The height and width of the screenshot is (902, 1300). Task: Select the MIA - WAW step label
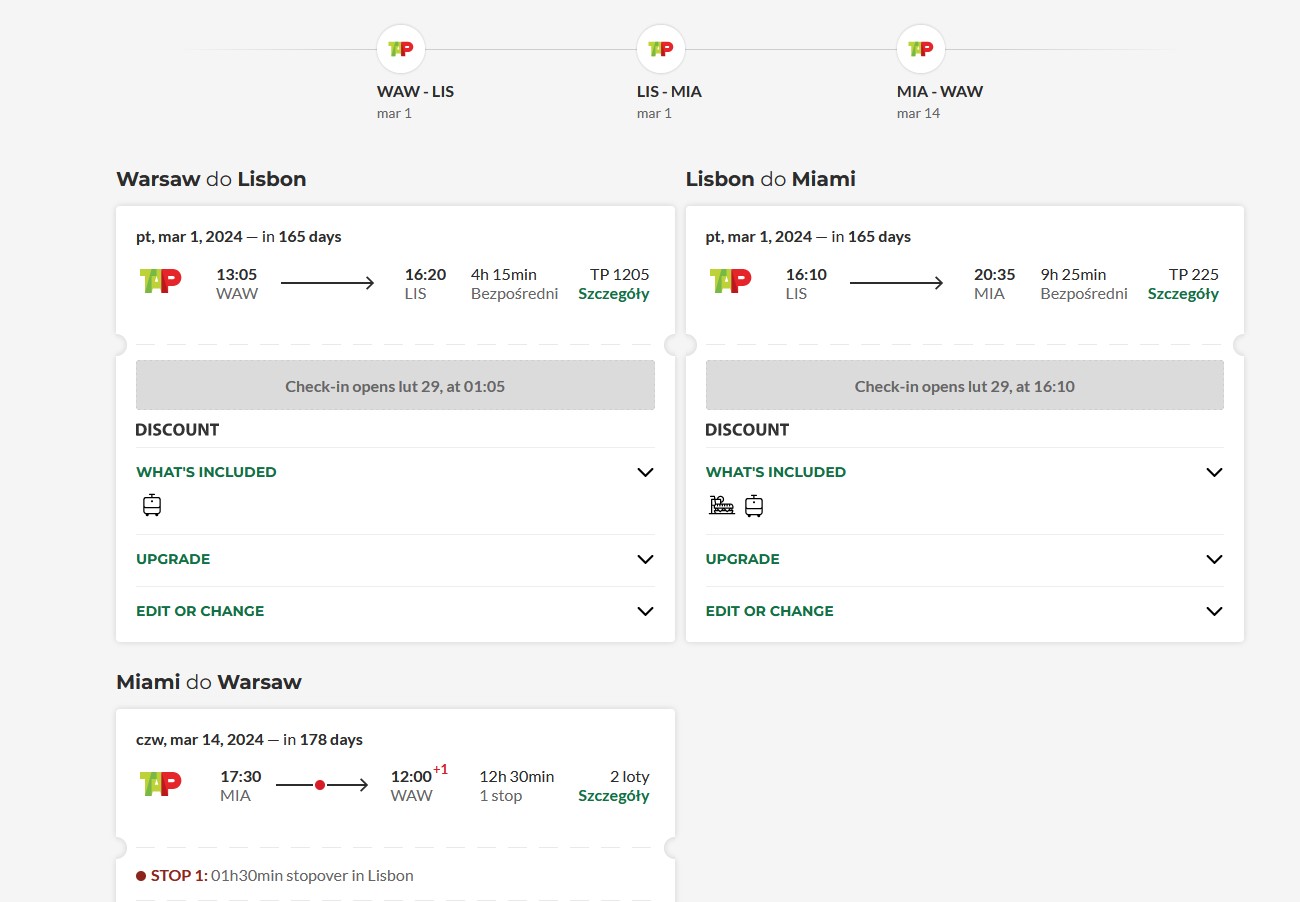click(x=940, y=91)
